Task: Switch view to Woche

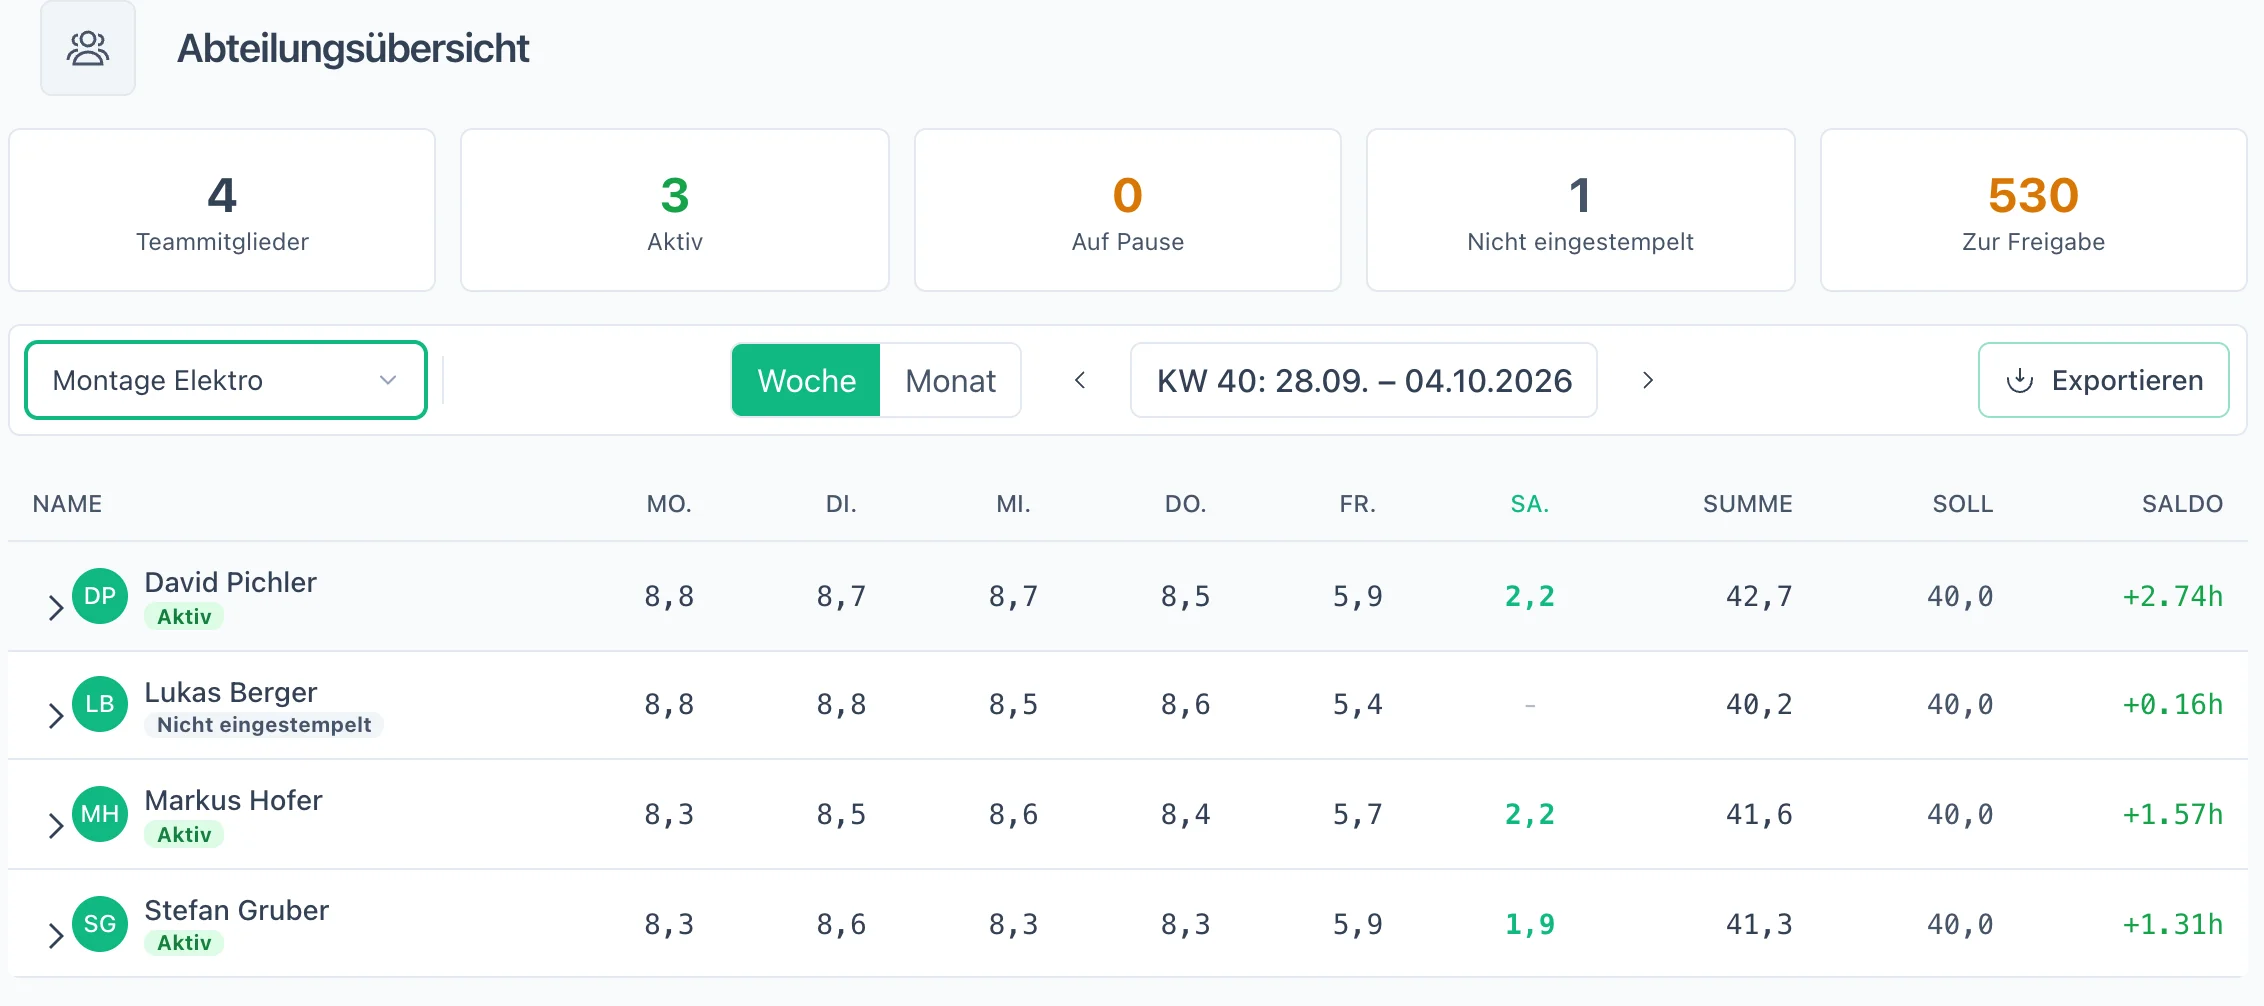Action: pos(806,380)
